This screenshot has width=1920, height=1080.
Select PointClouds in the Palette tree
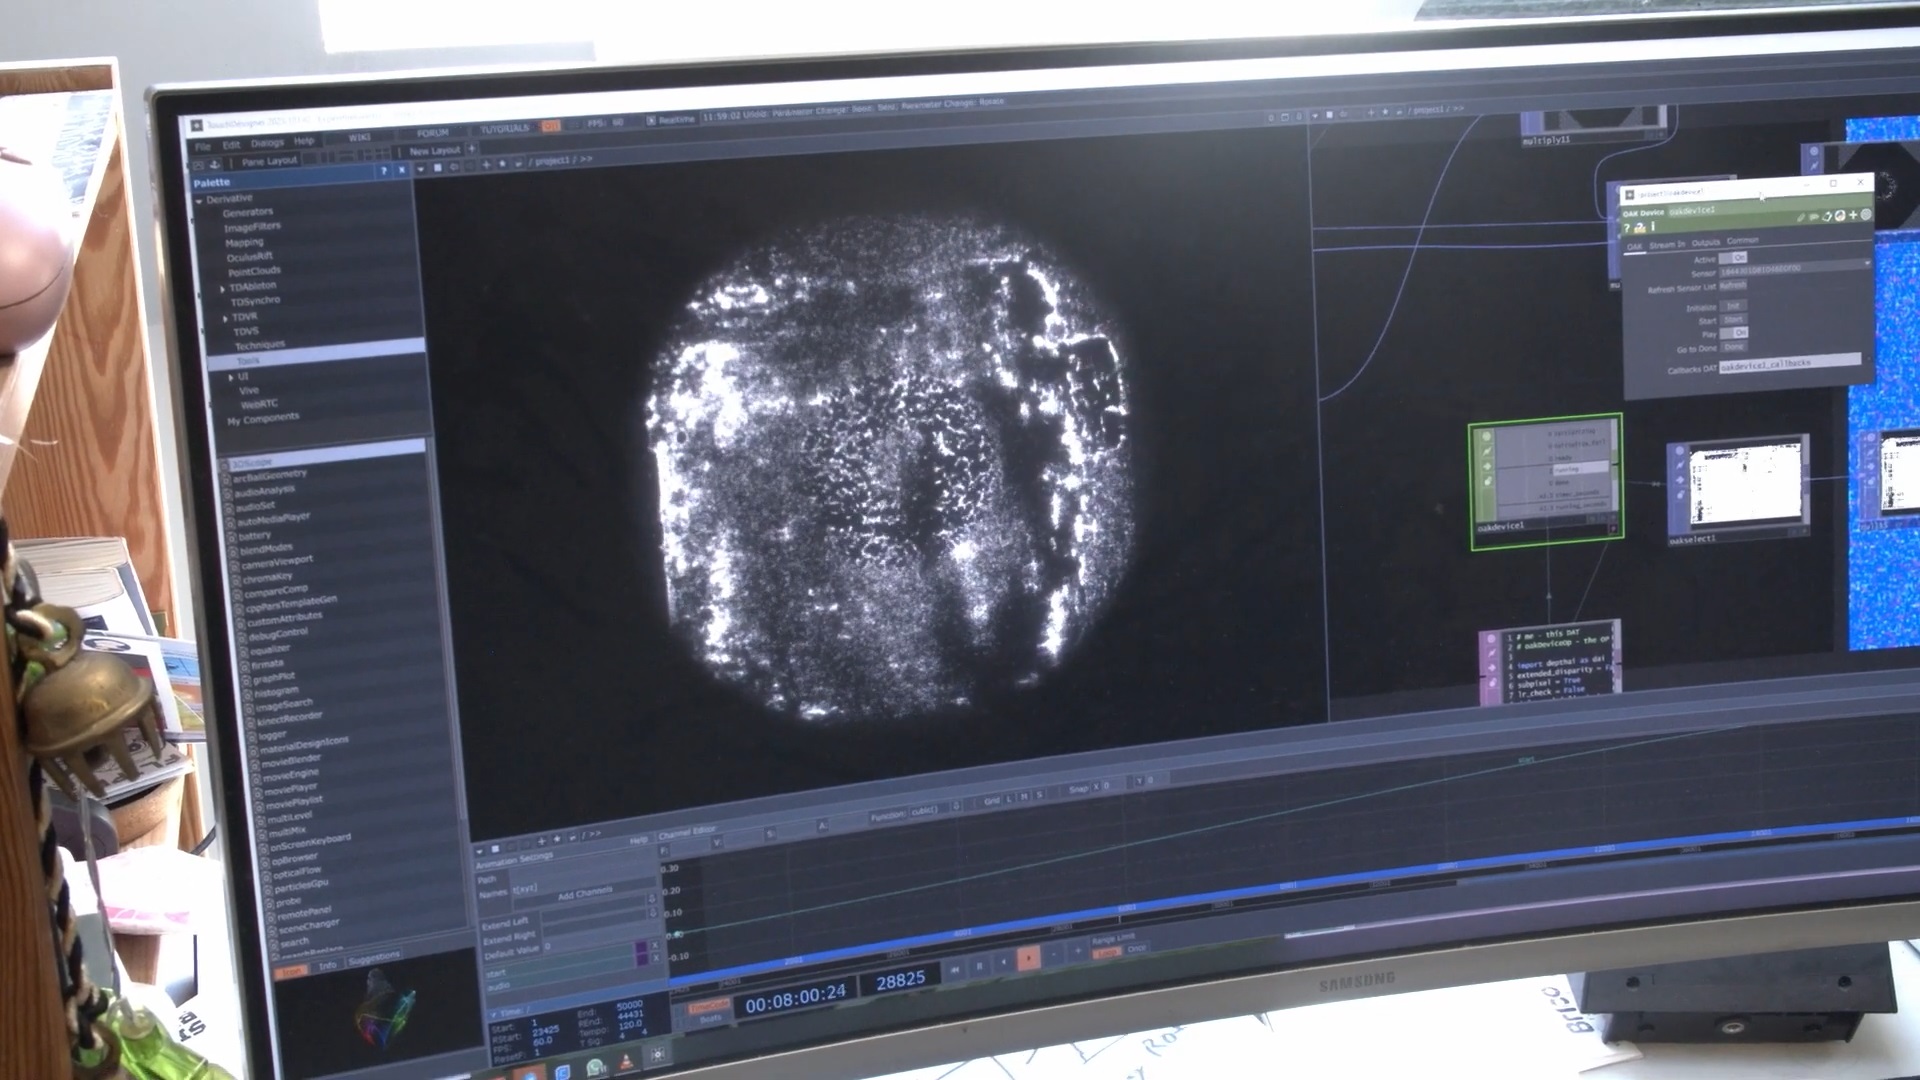[254, 271]
